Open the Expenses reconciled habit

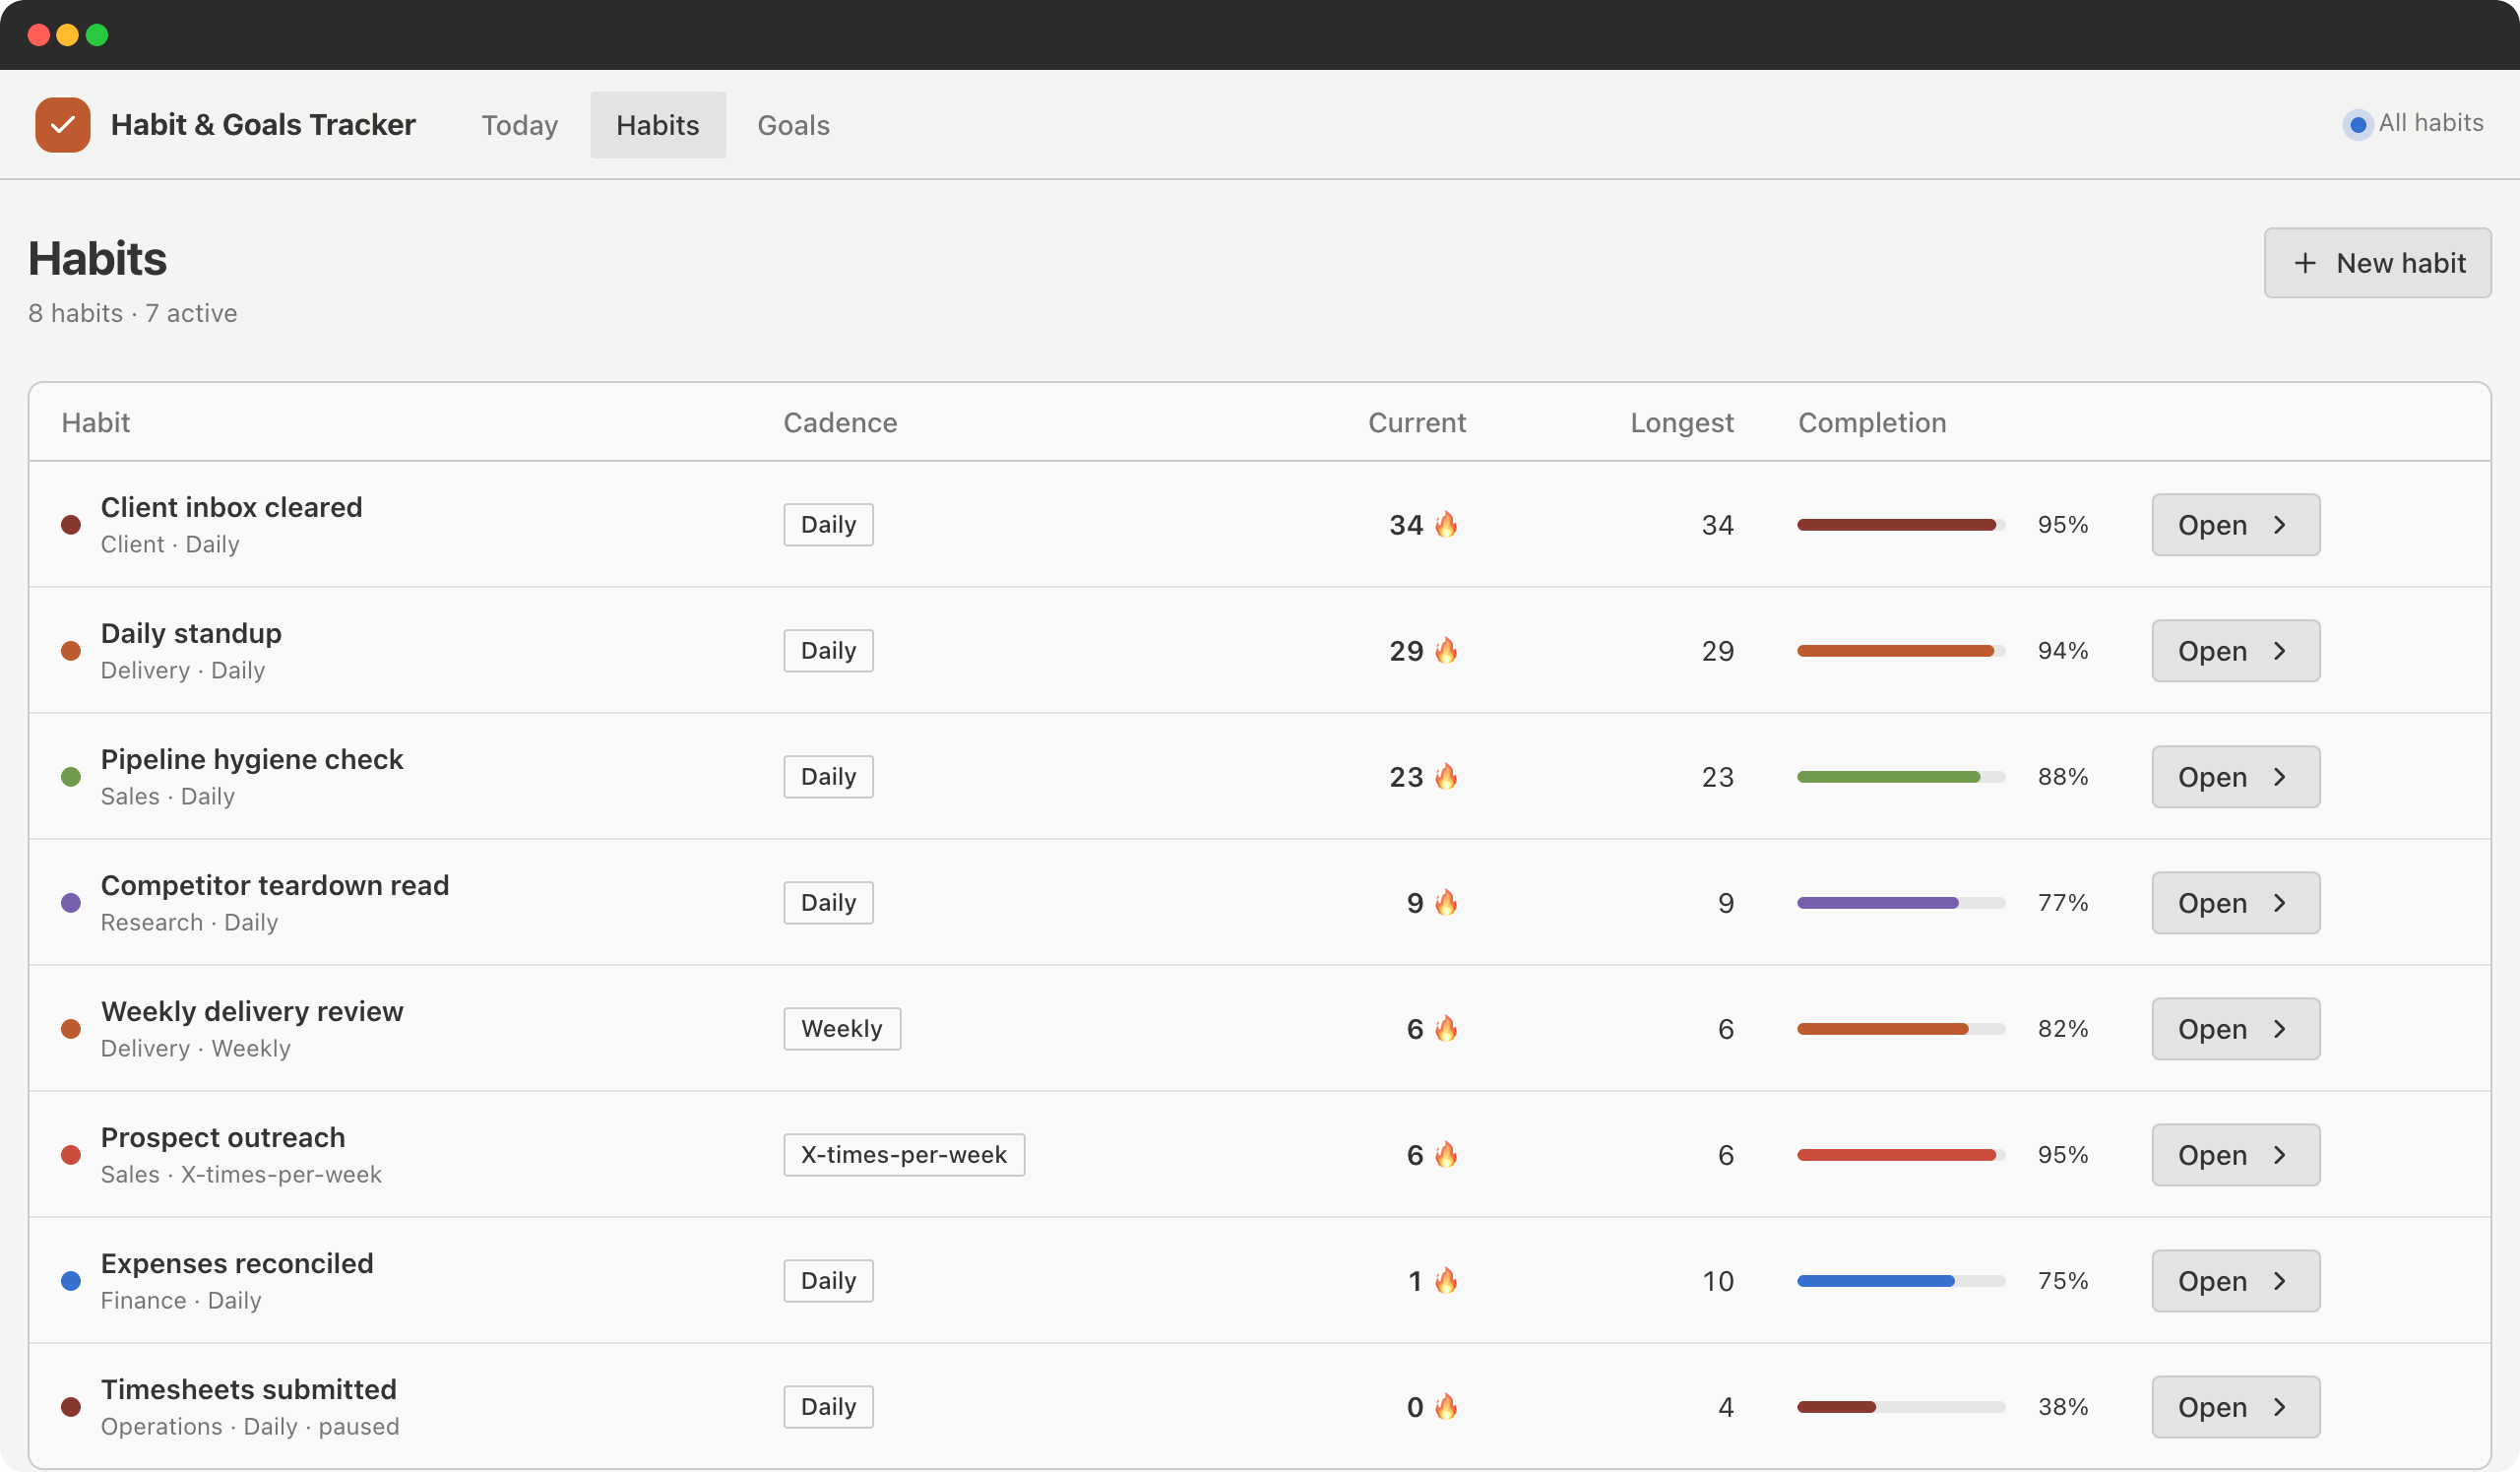(2235, 1281)
